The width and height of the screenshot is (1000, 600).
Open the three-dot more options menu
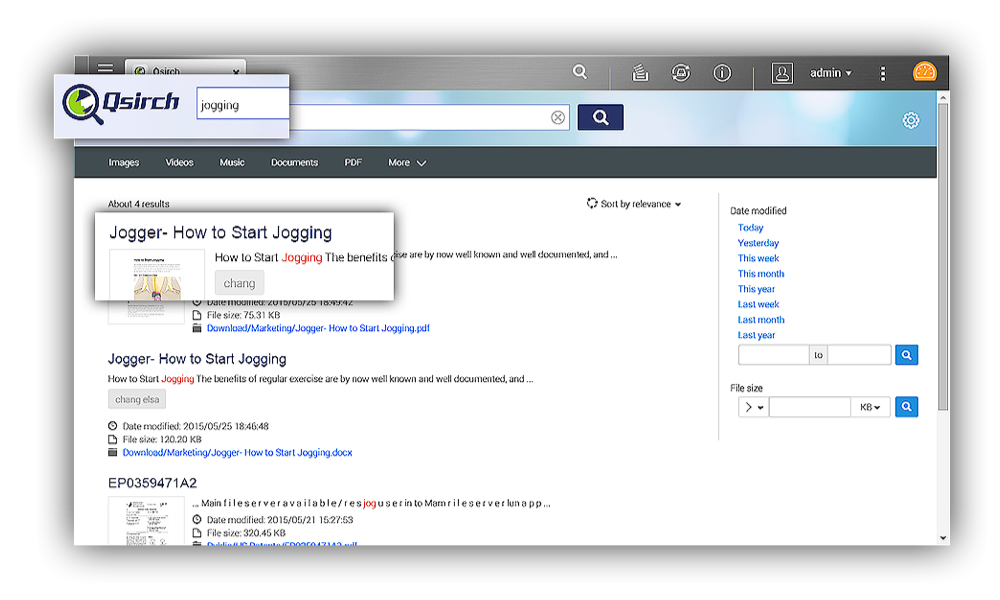click(883, 73)
